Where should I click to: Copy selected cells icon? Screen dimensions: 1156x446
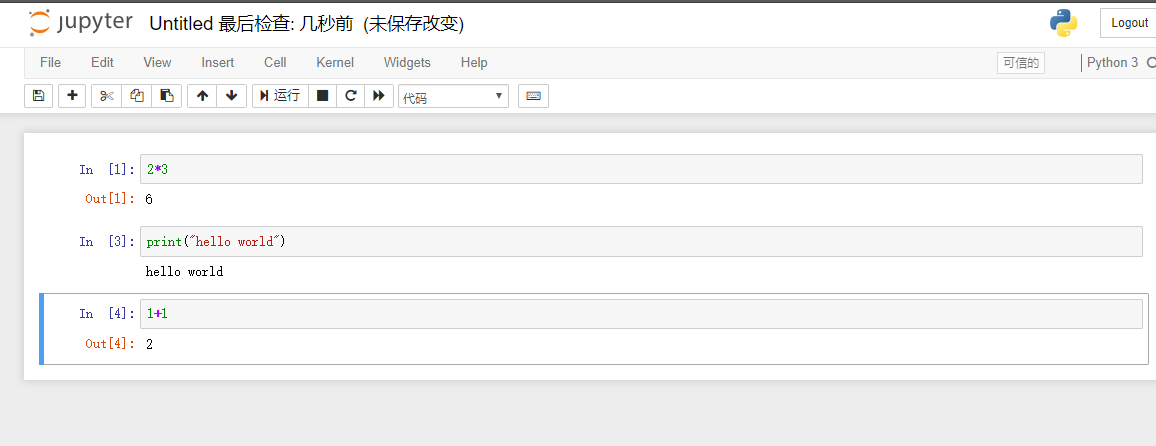136,96
